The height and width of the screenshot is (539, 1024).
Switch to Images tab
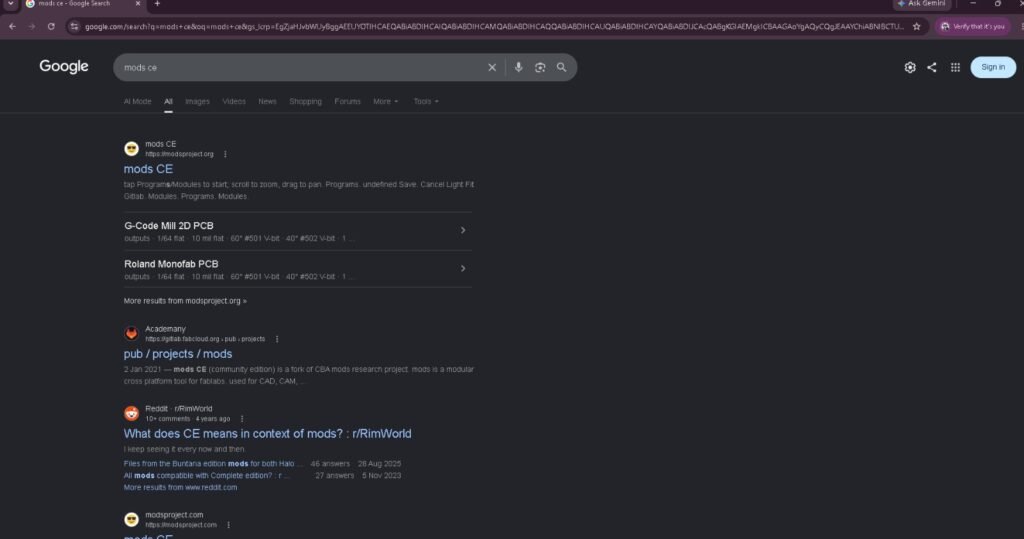(x=197, y=101)
